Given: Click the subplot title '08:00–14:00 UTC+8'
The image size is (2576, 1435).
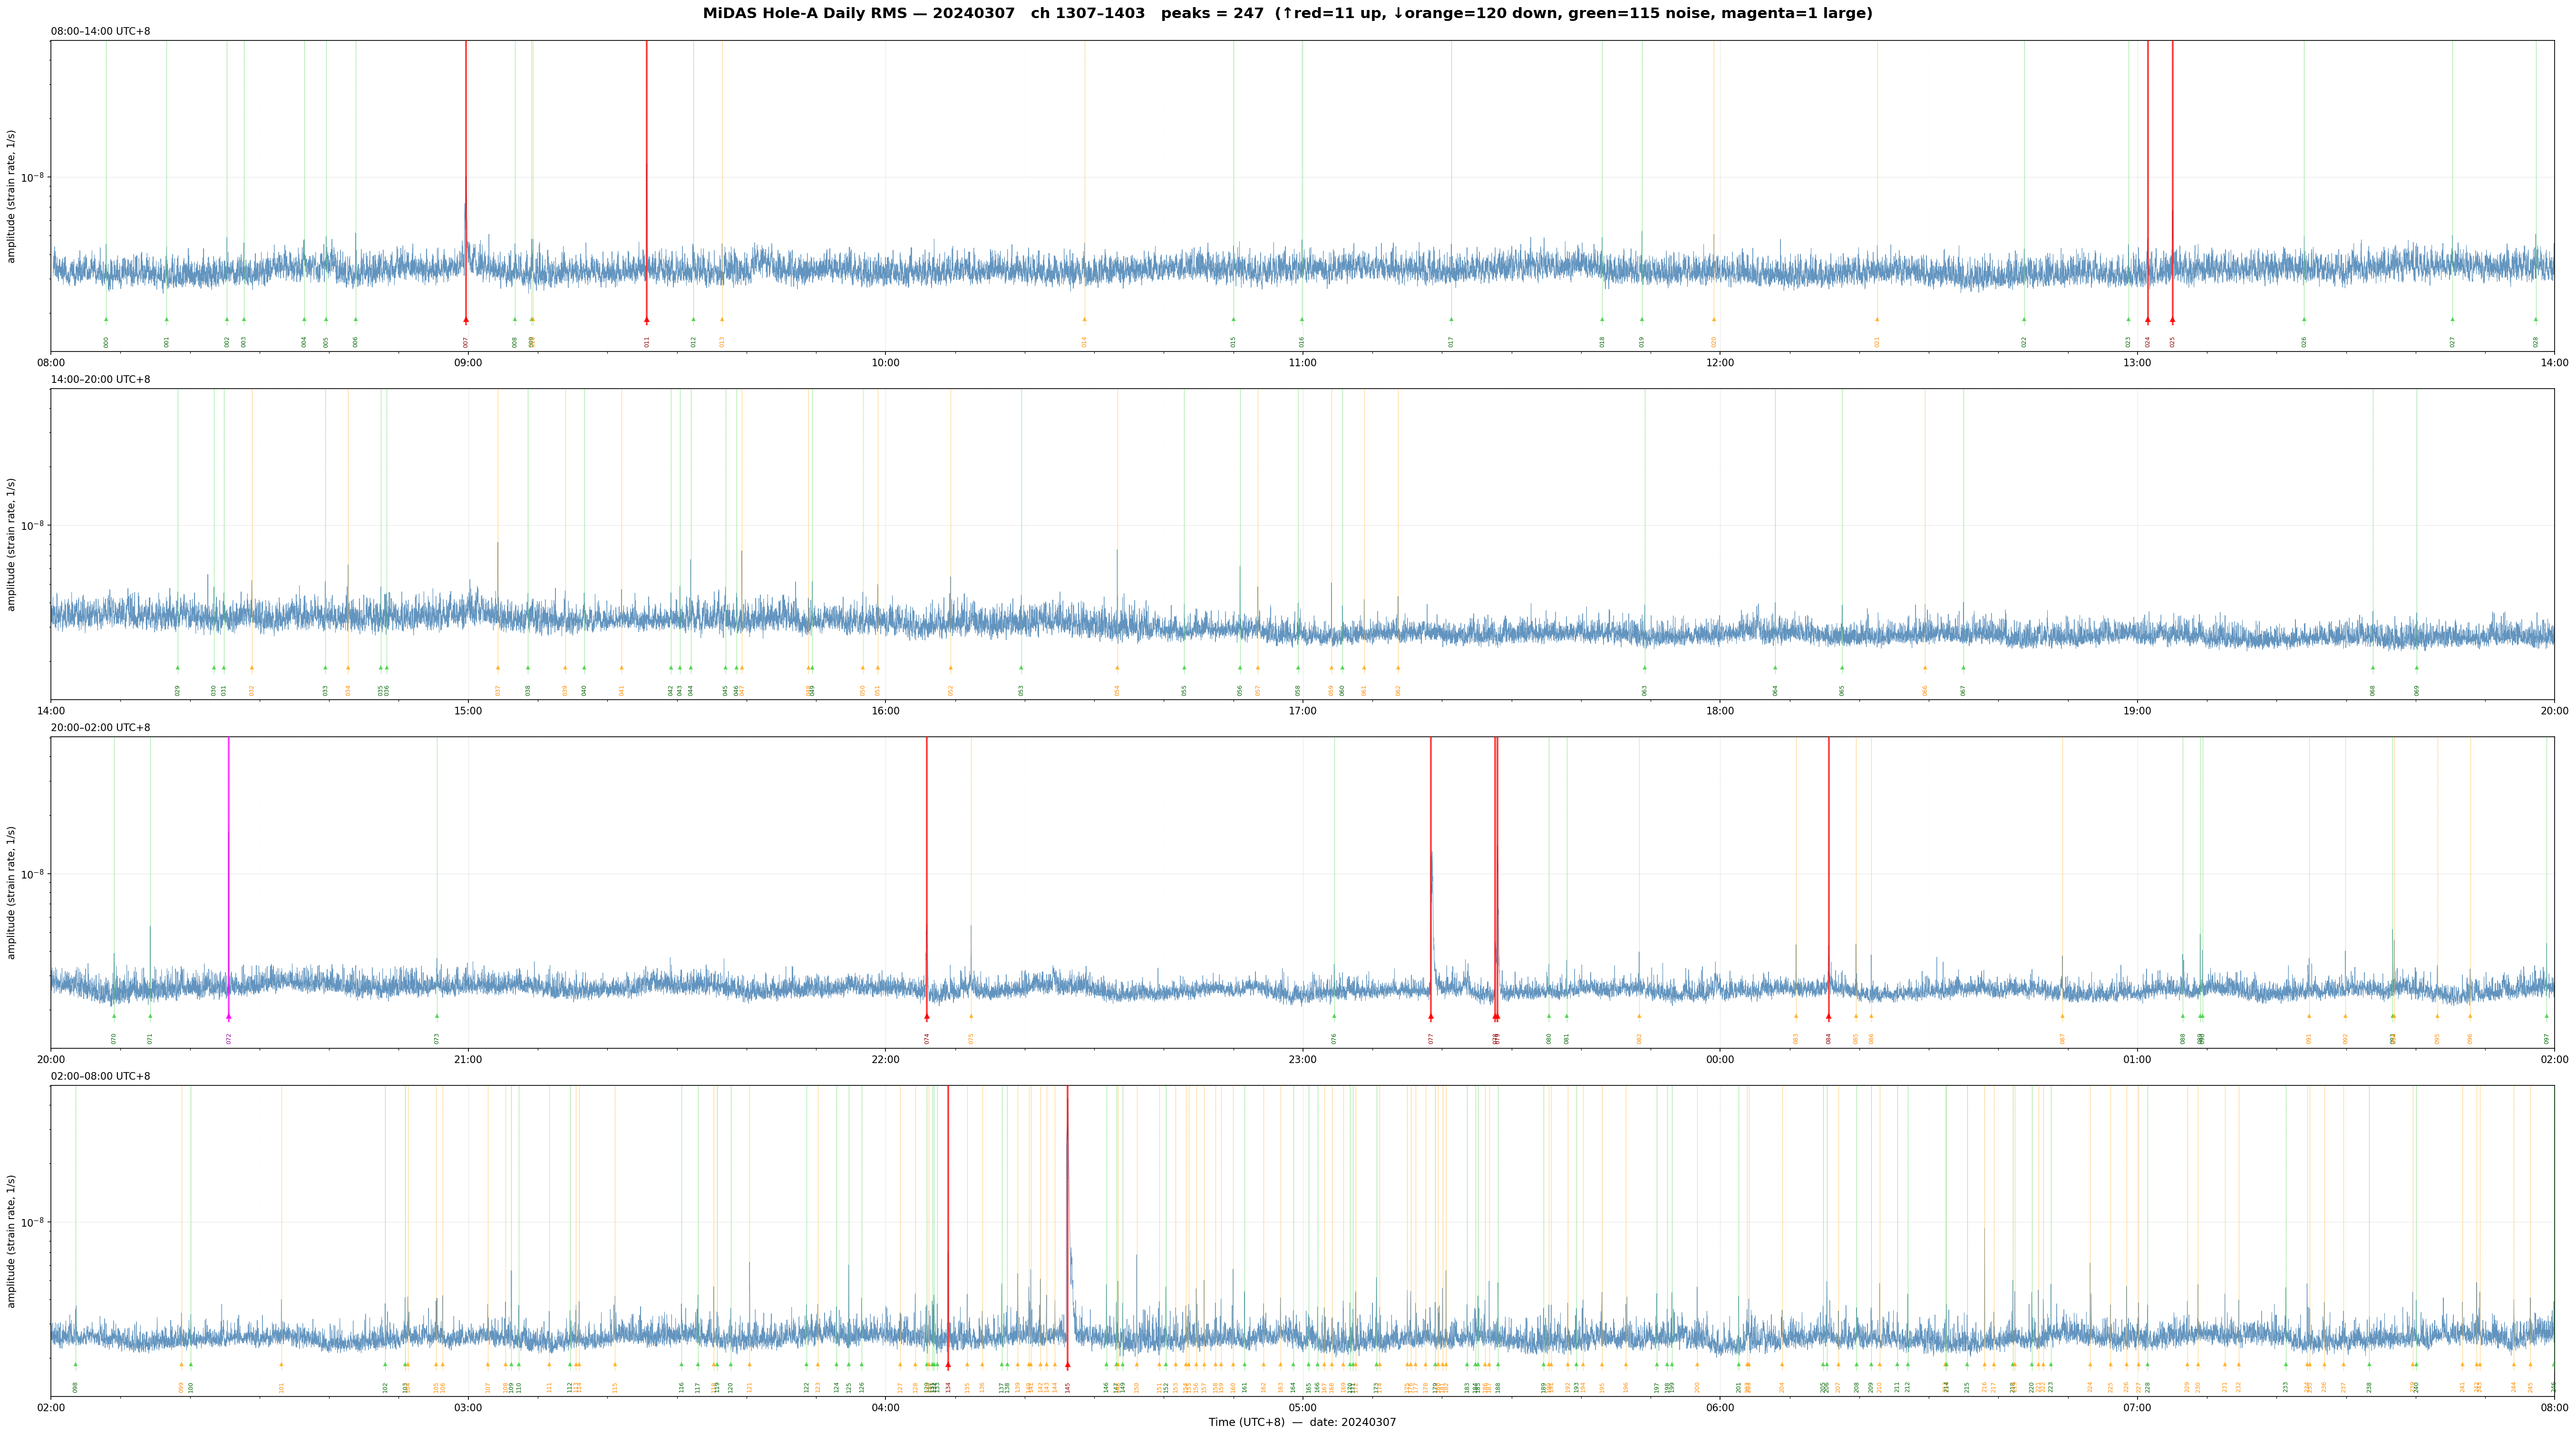Looking at the screenshot, I should pyautogui.click(x=101, y=32).
